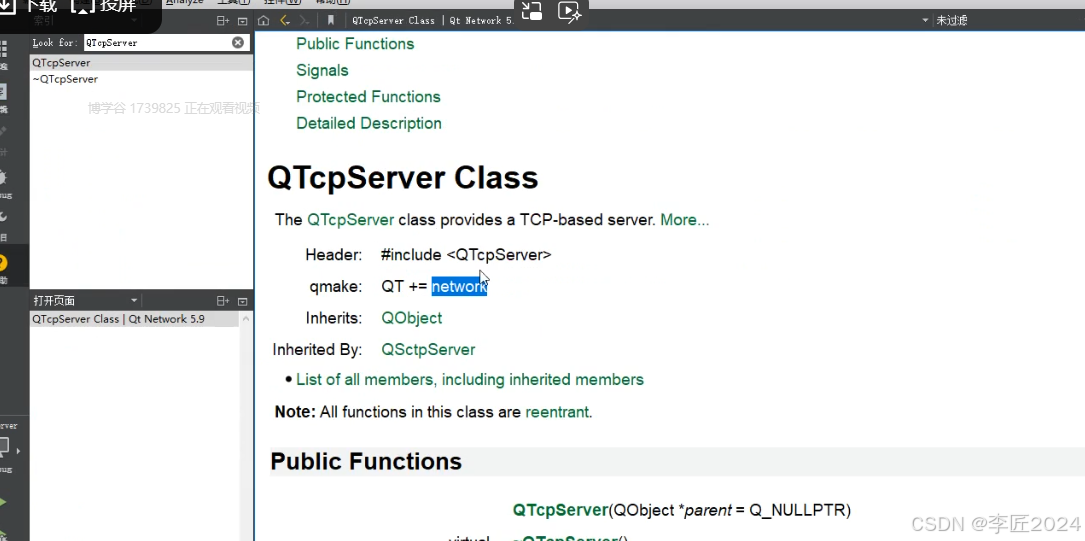Screen dimensions: 1085x541
Task: Close the 打开页面 panel
Action: 242,301
